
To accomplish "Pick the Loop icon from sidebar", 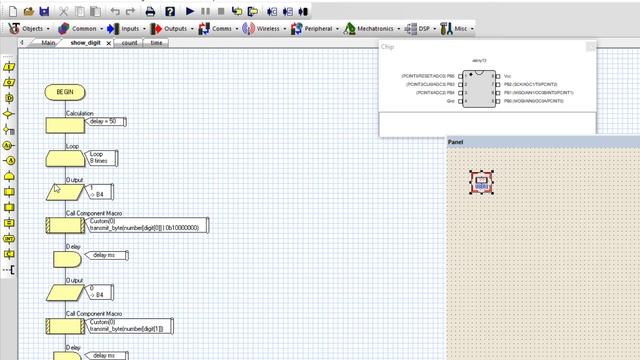I will [x=9, y=176].
